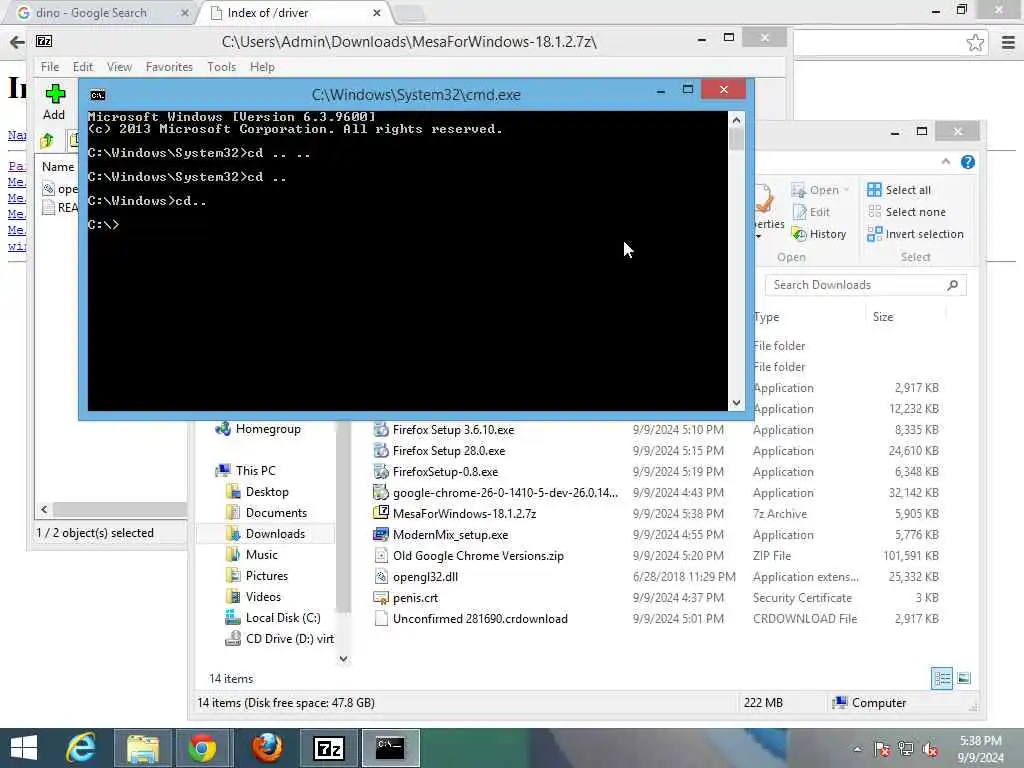Open Chrome hamburger menu
This screenshot has height=768, width=1024.
tap(1008, 43)
